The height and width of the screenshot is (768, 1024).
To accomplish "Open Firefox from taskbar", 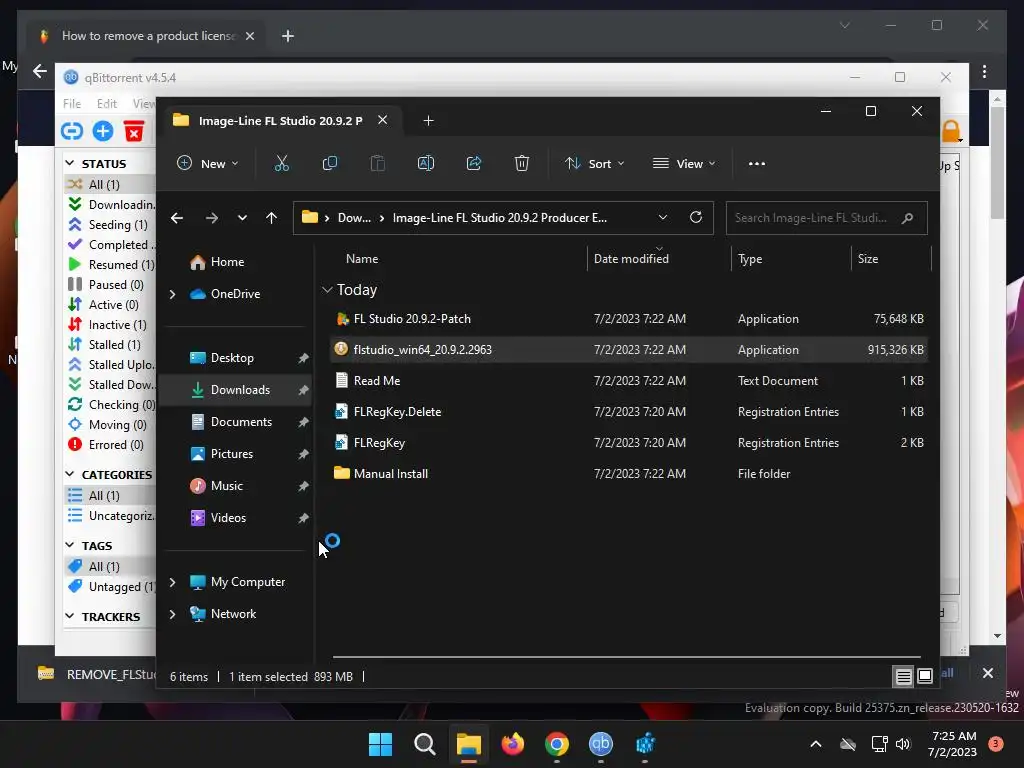I will tap(513, 744).
